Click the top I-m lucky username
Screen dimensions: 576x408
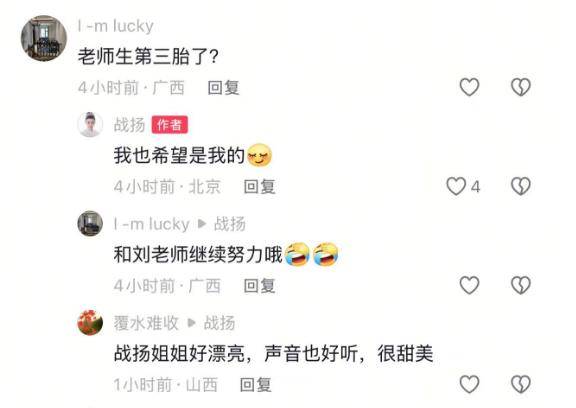click(x=115, y=26)
